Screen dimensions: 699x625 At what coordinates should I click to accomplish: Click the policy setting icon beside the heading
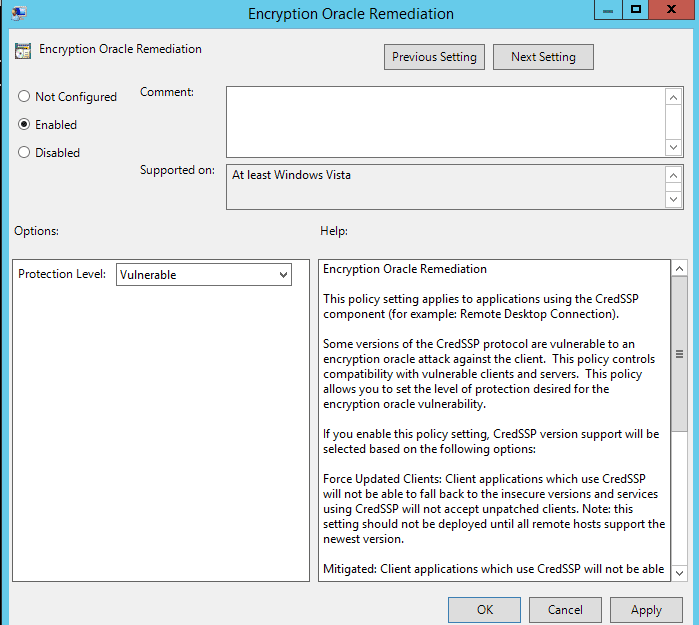click(x=23, y=51)
